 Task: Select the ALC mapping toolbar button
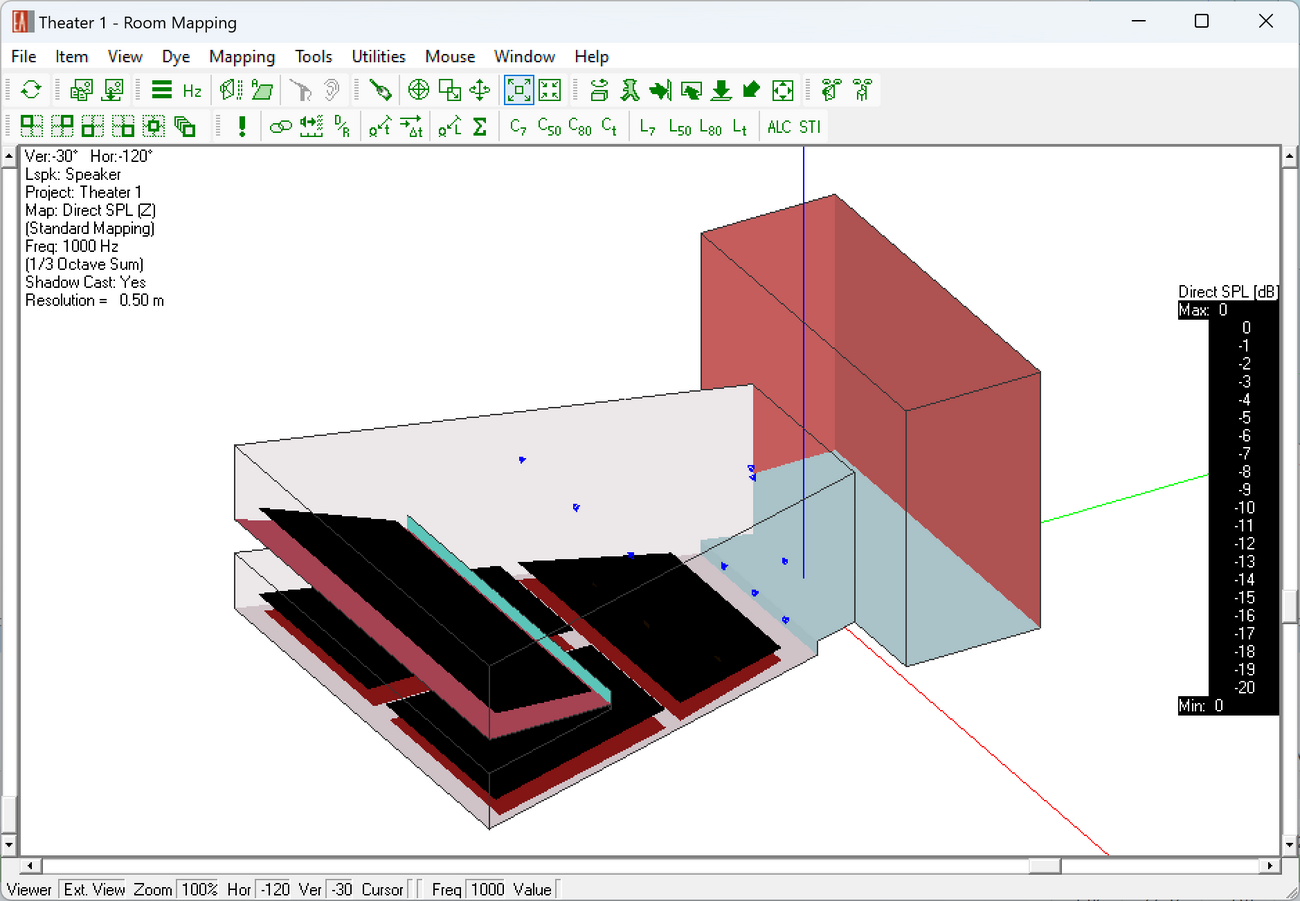coord(778,127)
